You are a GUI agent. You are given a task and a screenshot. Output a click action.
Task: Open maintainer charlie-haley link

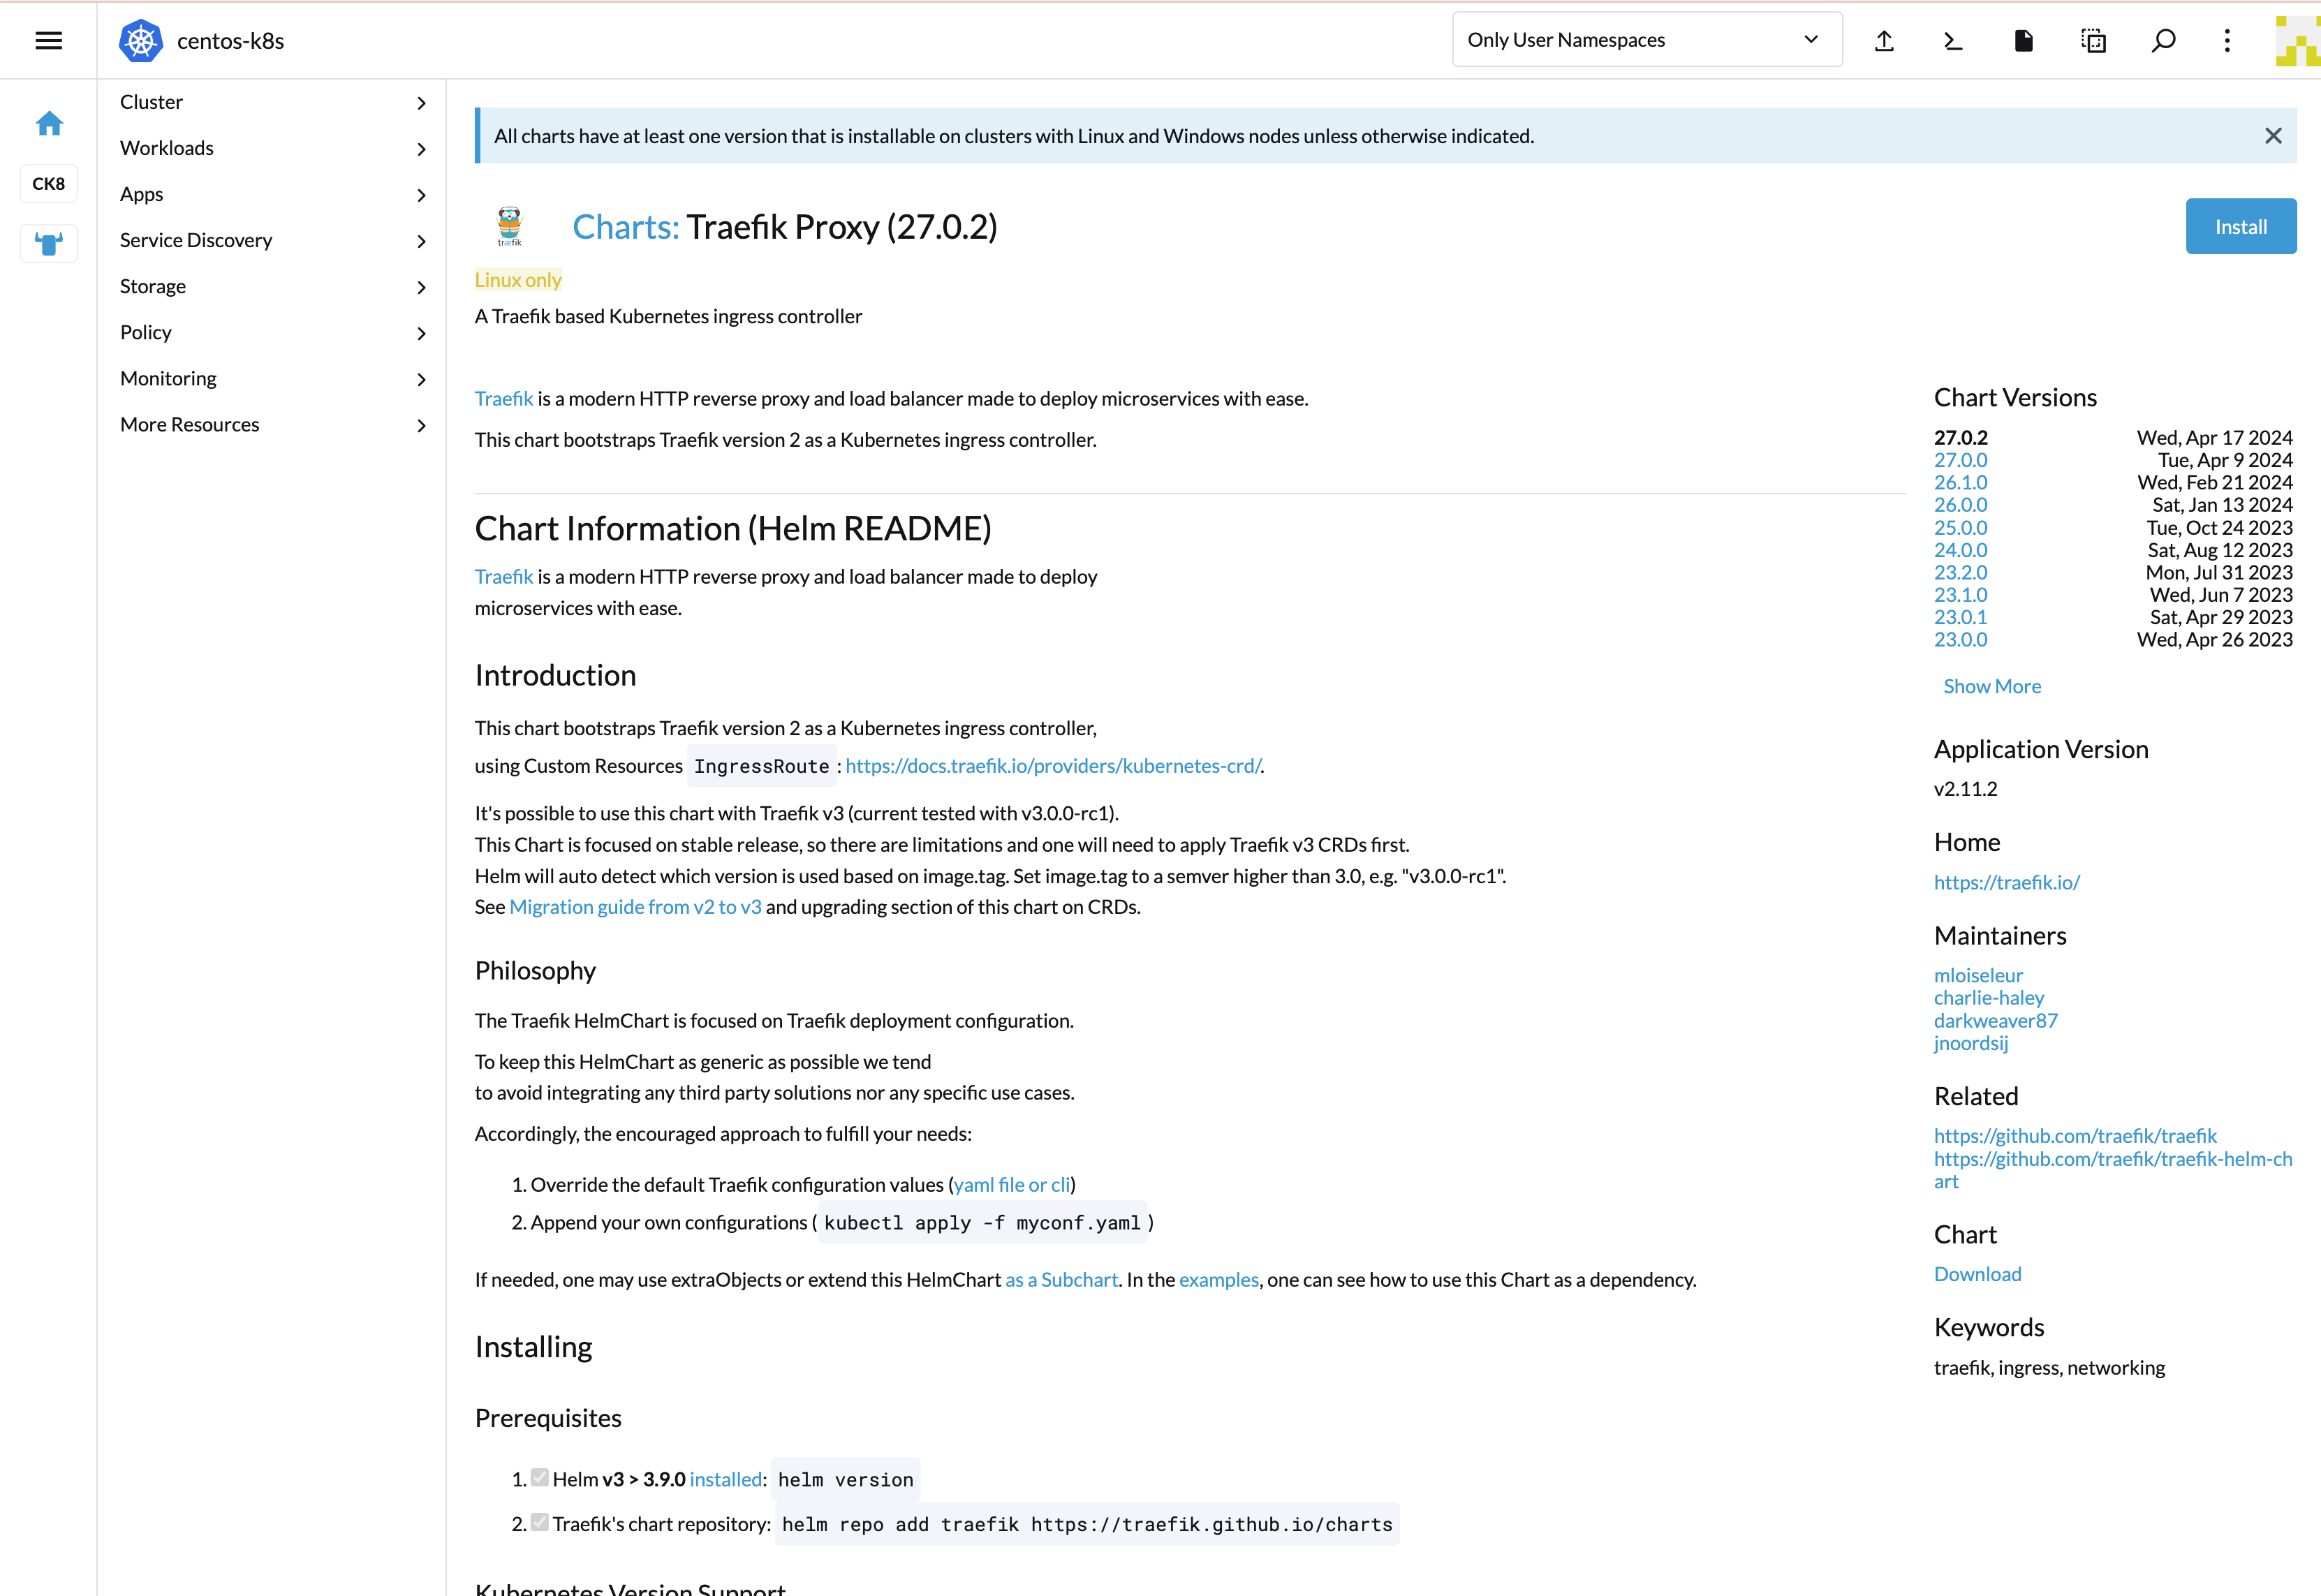click(x=1989, y=998)
